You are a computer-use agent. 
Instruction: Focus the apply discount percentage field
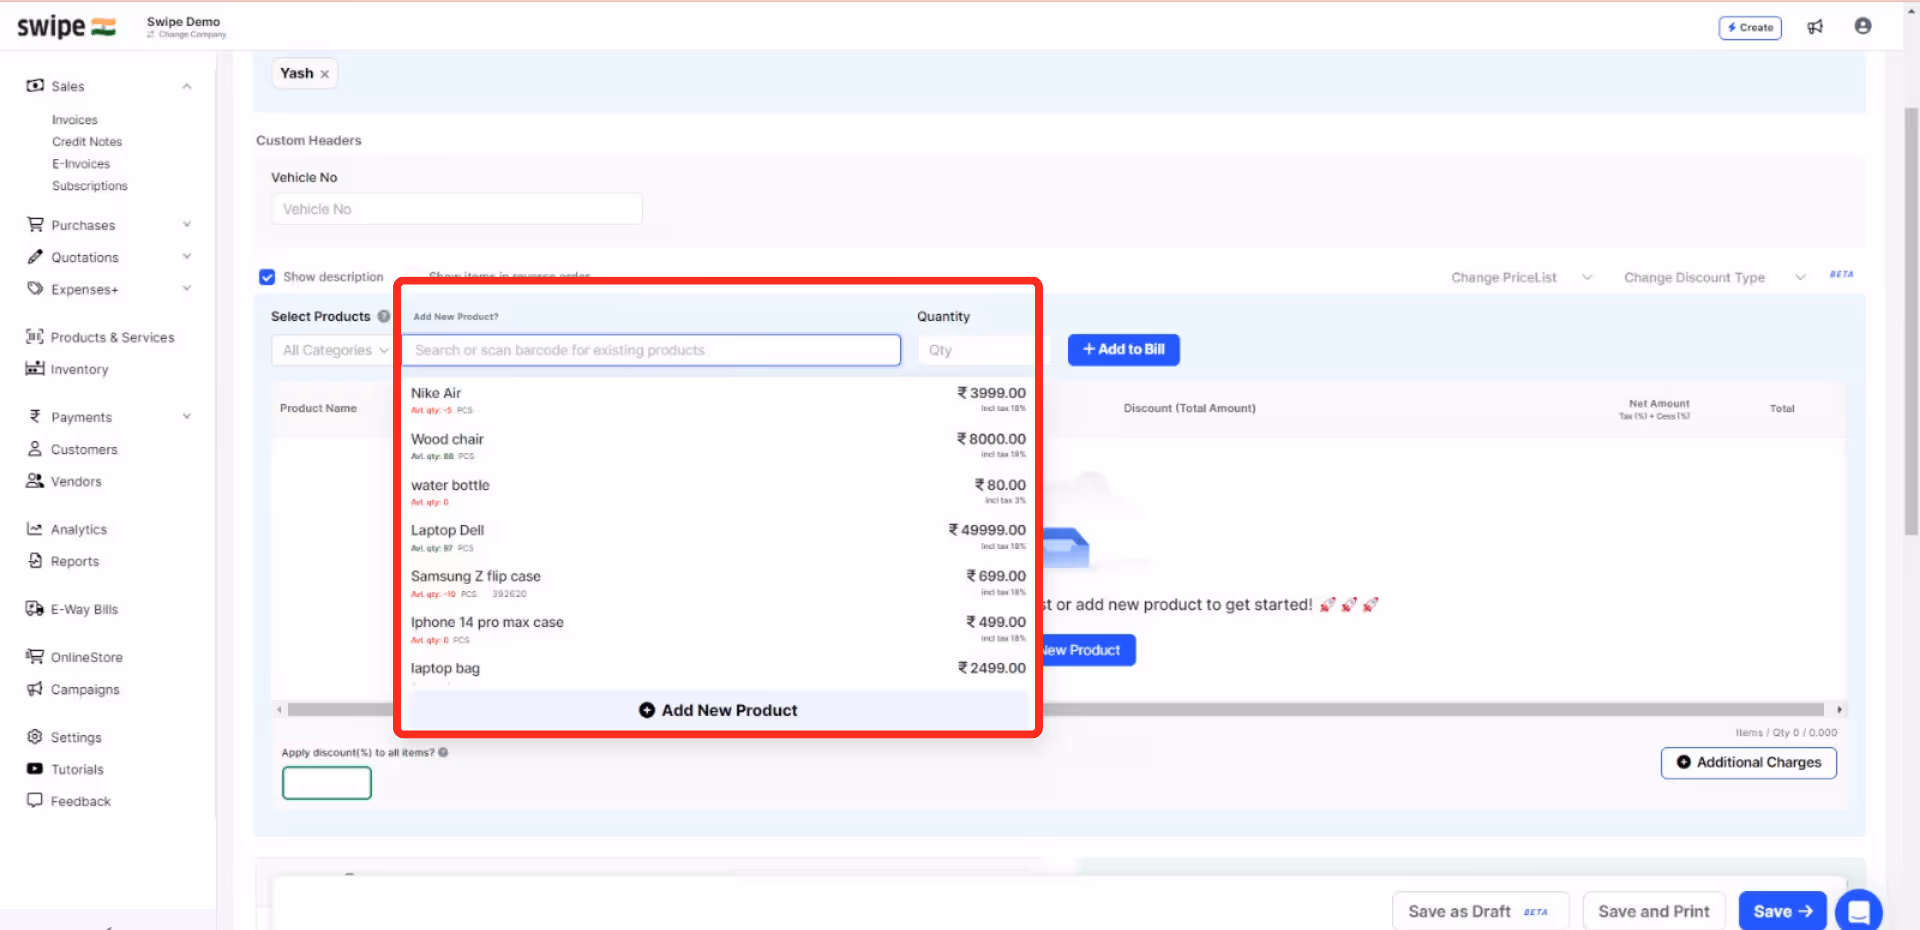pyautogui.click(x=327, y=783)
